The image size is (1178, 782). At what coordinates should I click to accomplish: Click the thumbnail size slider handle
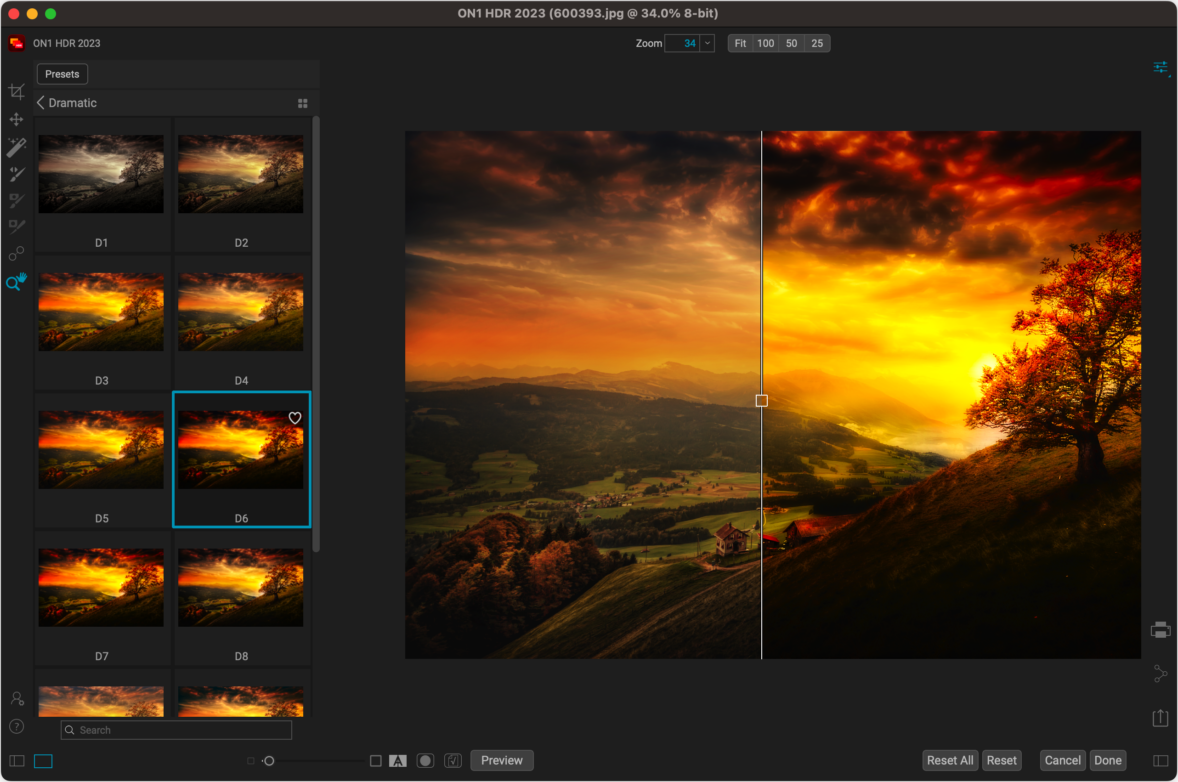click(268, 761)
